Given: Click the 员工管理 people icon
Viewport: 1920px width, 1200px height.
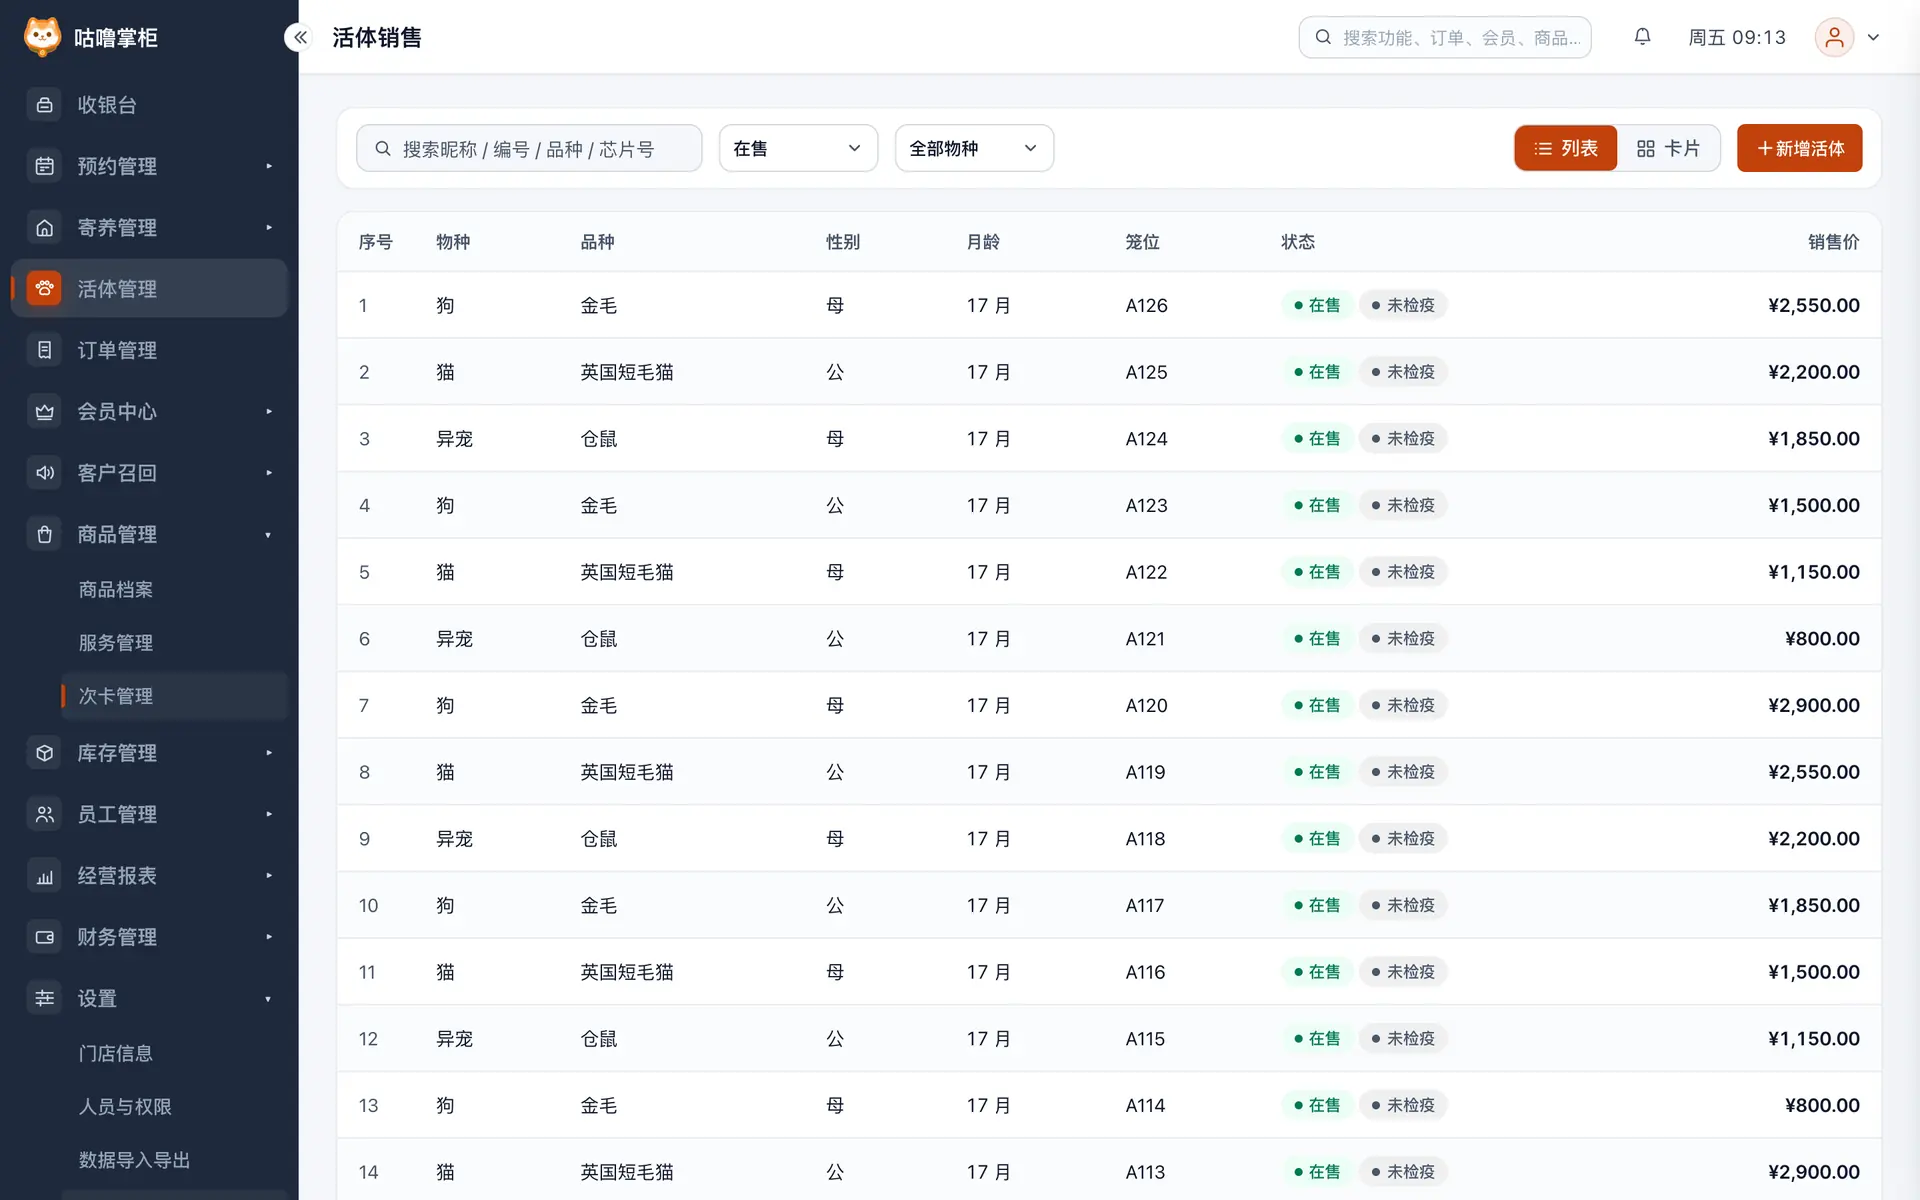Looking at the screenshot, I should pyautogui.click(x=44, y=814).
